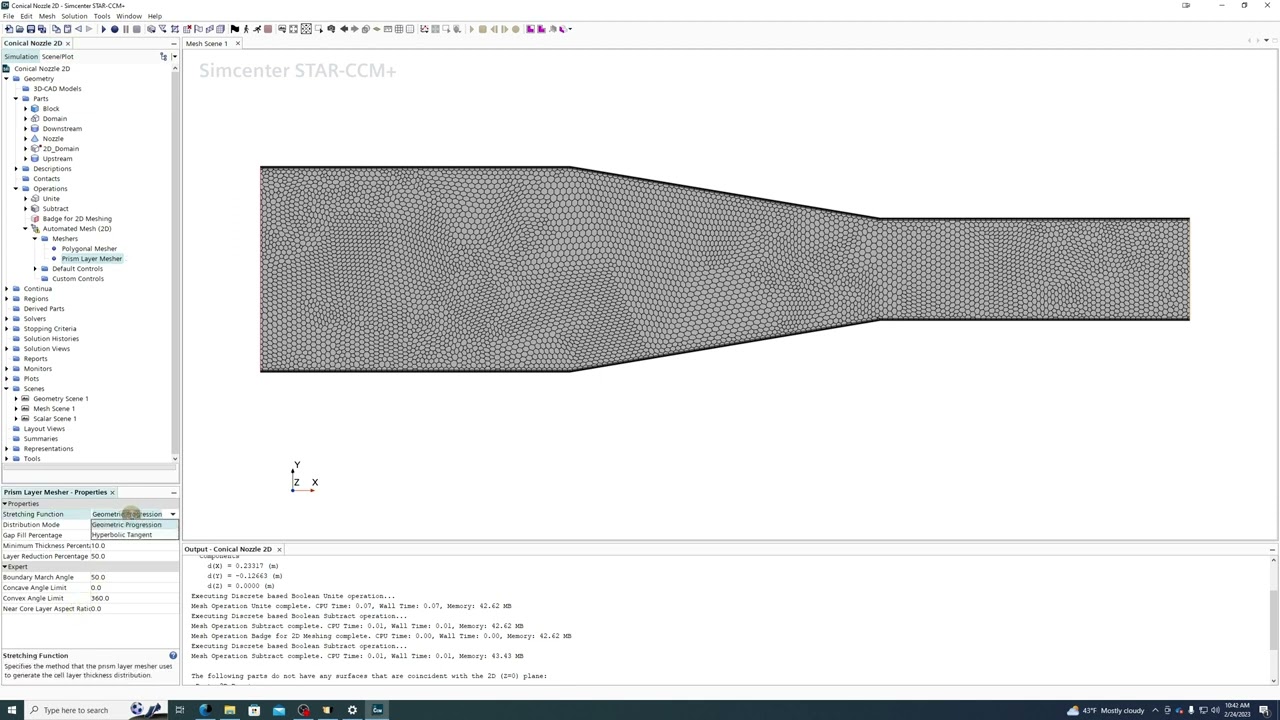Close the Prism Layer Mesher Properties tab
The height and width of the screenshot is (720, 1280).
point(112,492)
